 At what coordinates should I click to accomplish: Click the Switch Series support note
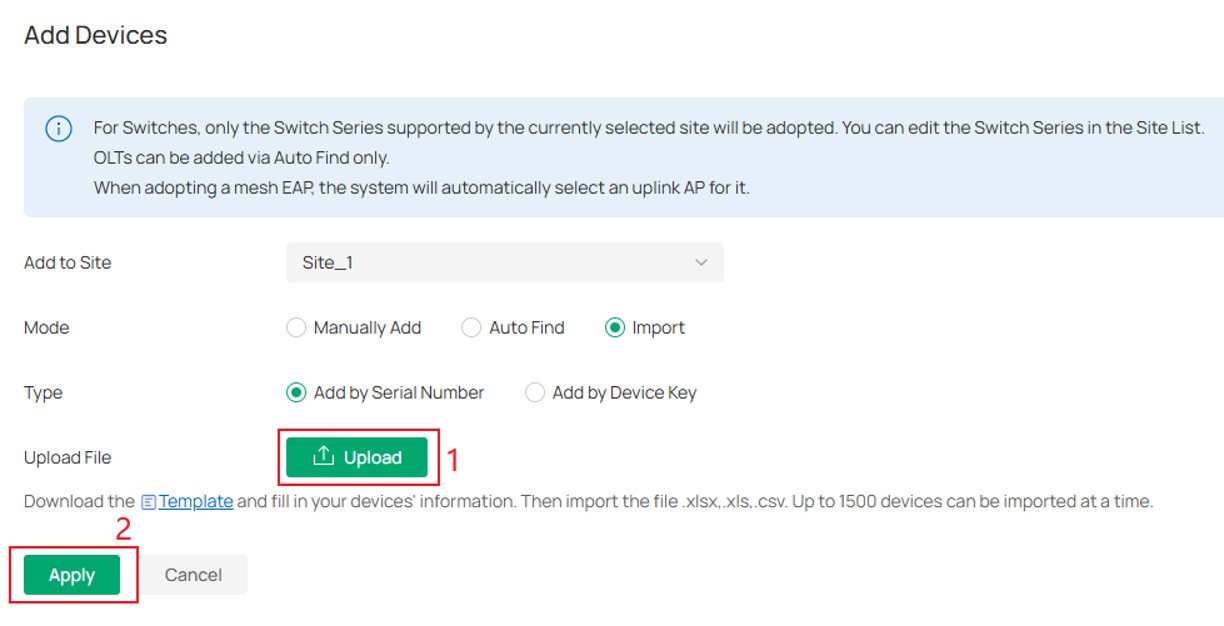point(649,128)
